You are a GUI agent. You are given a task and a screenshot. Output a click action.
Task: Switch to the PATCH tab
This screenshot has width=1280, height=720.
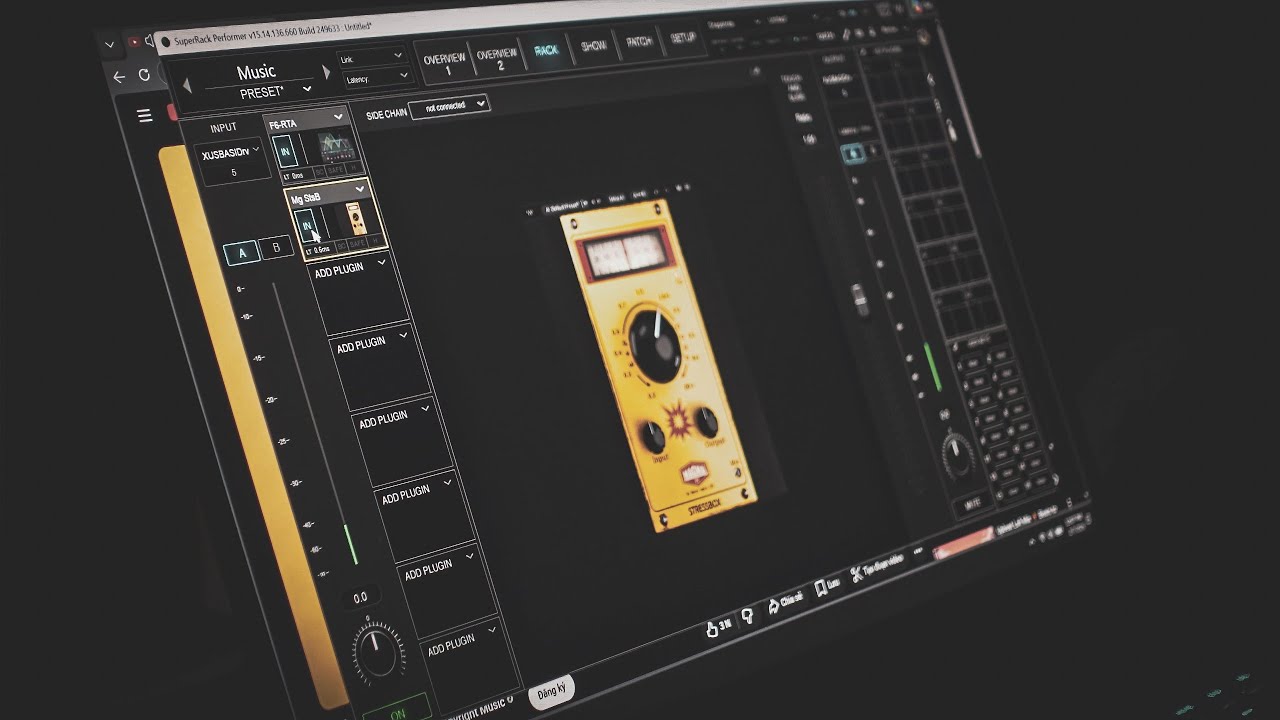point(639,43)
